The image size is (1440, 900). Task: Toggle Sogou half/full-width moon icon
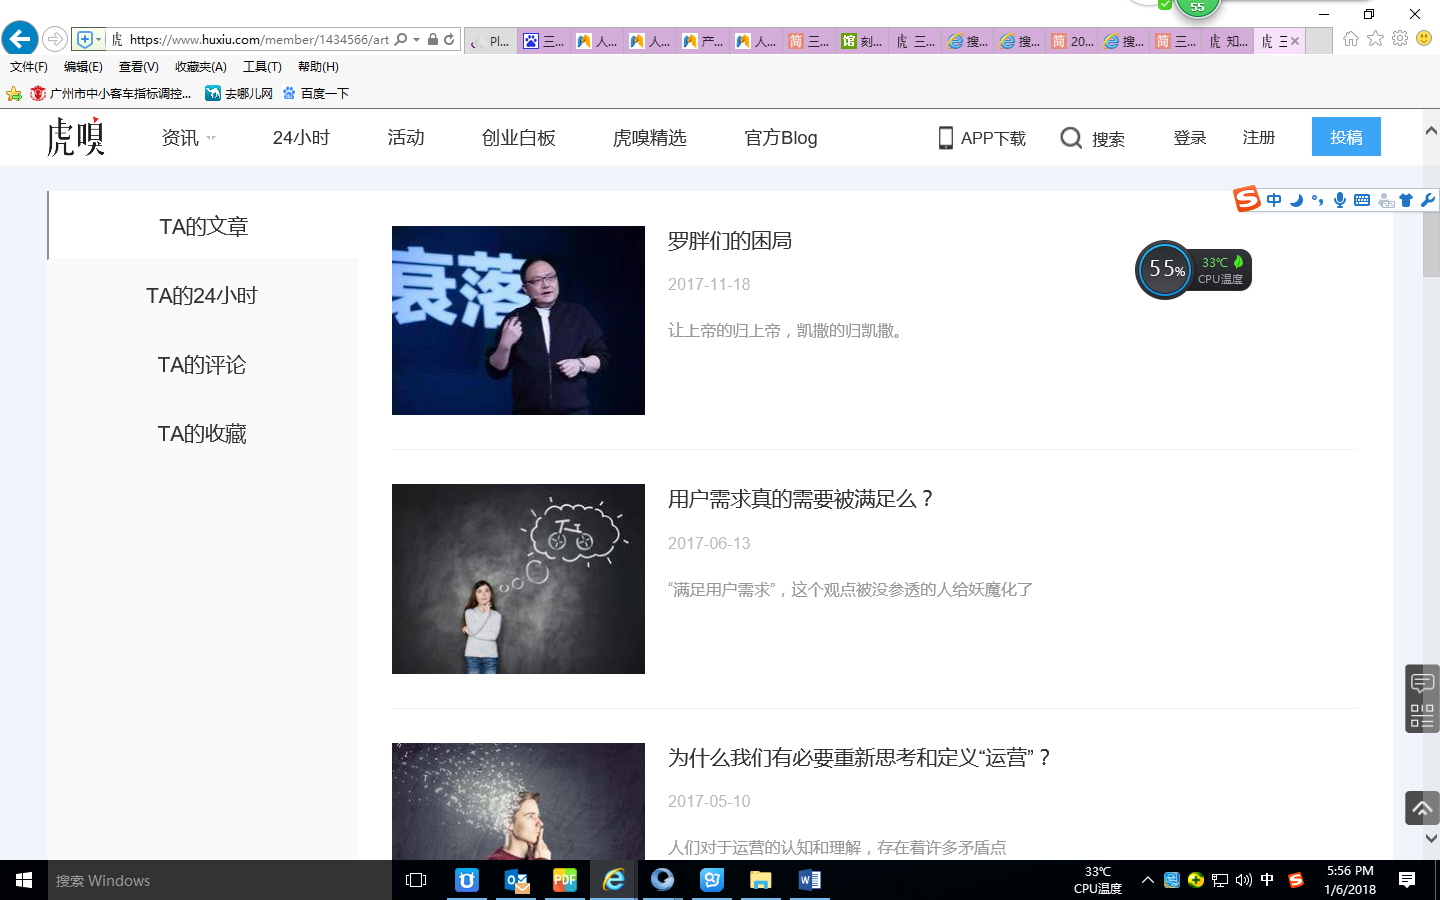pos(1297,200)
